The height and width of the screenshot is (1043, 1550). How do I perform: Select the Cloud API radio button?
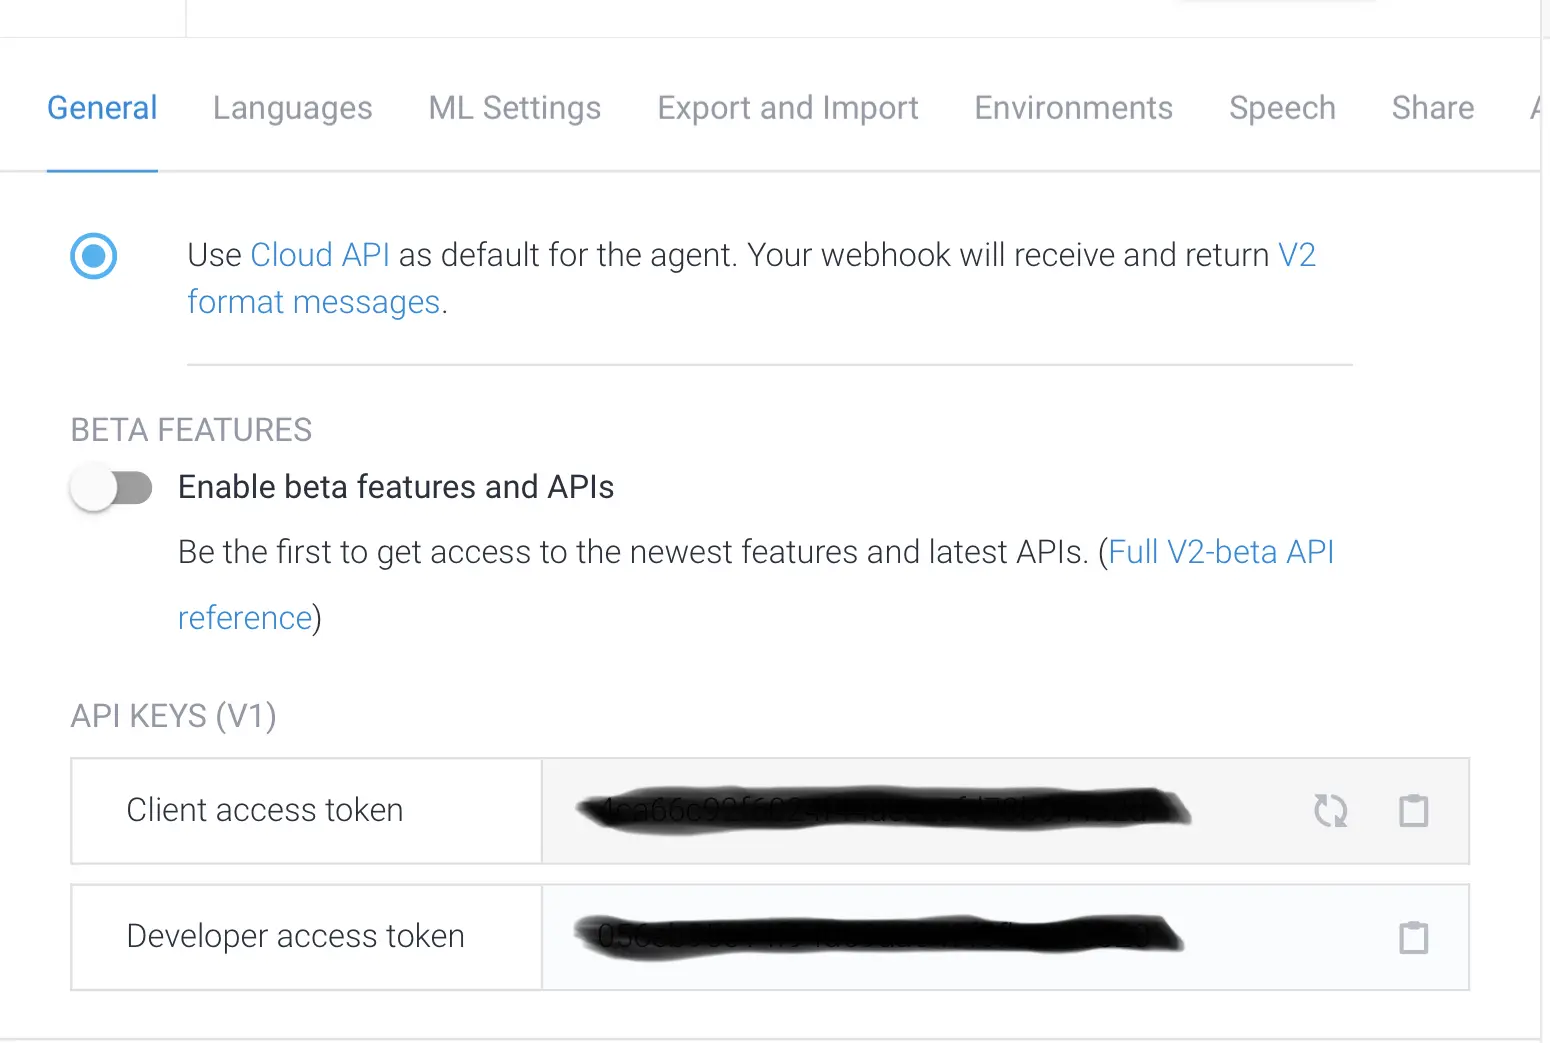[94, 256]
